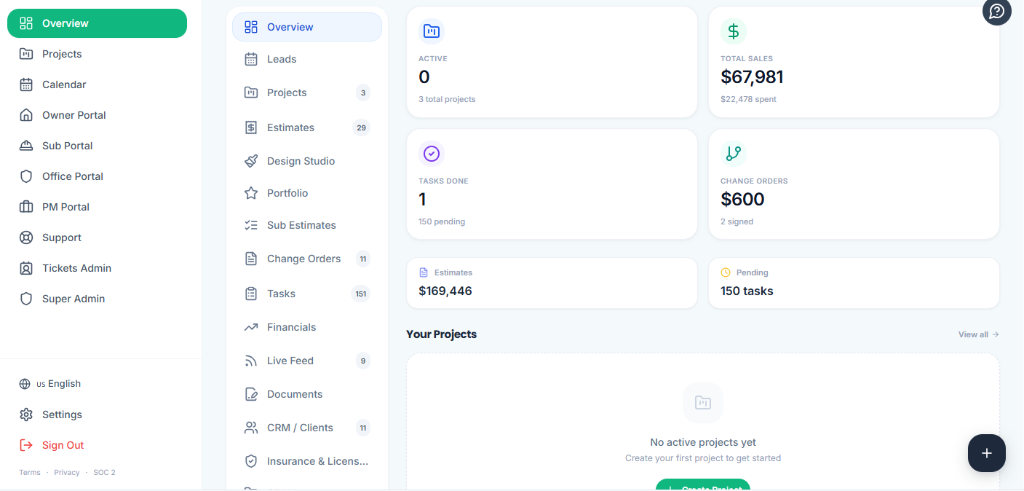Click the Change Orders document icon
The image size is (1024, 491).
click(x=251, y=259)
